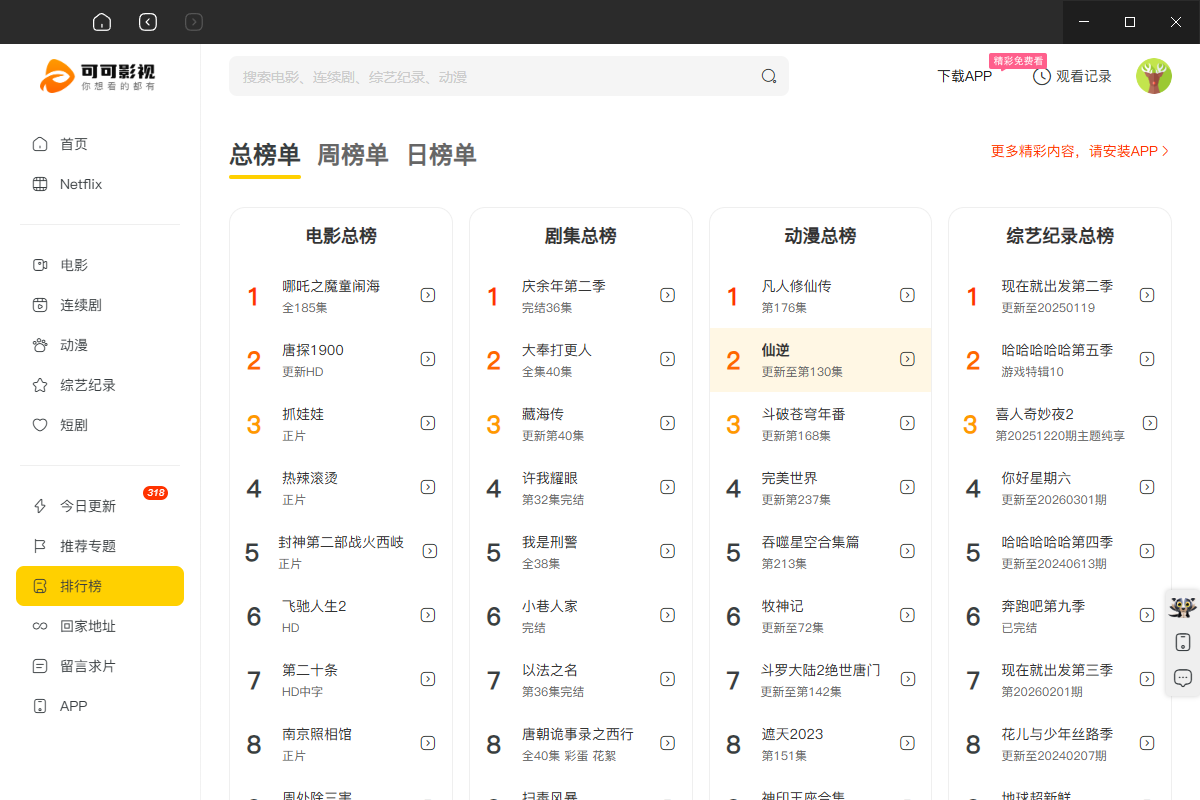Open Netflix in the sidebar

pos(80,184)
